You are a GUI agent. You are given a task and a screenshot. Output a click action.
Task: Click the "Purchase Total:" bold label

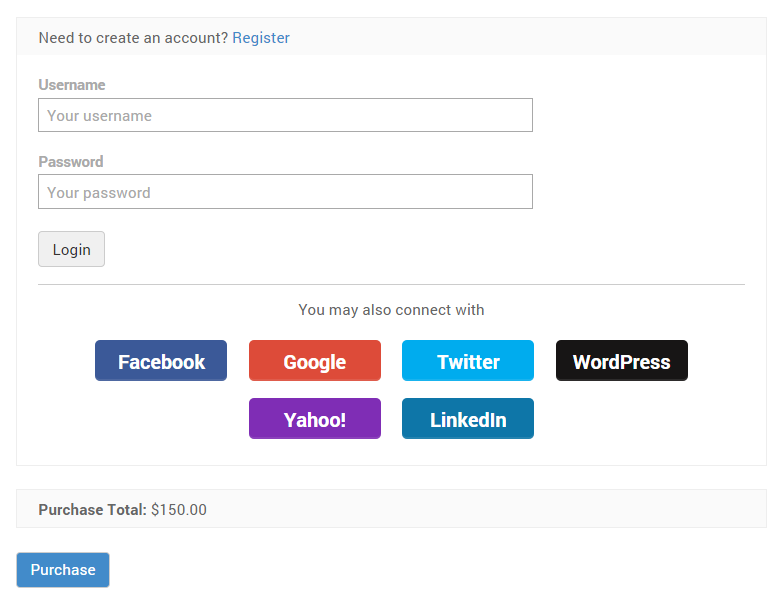92,510
